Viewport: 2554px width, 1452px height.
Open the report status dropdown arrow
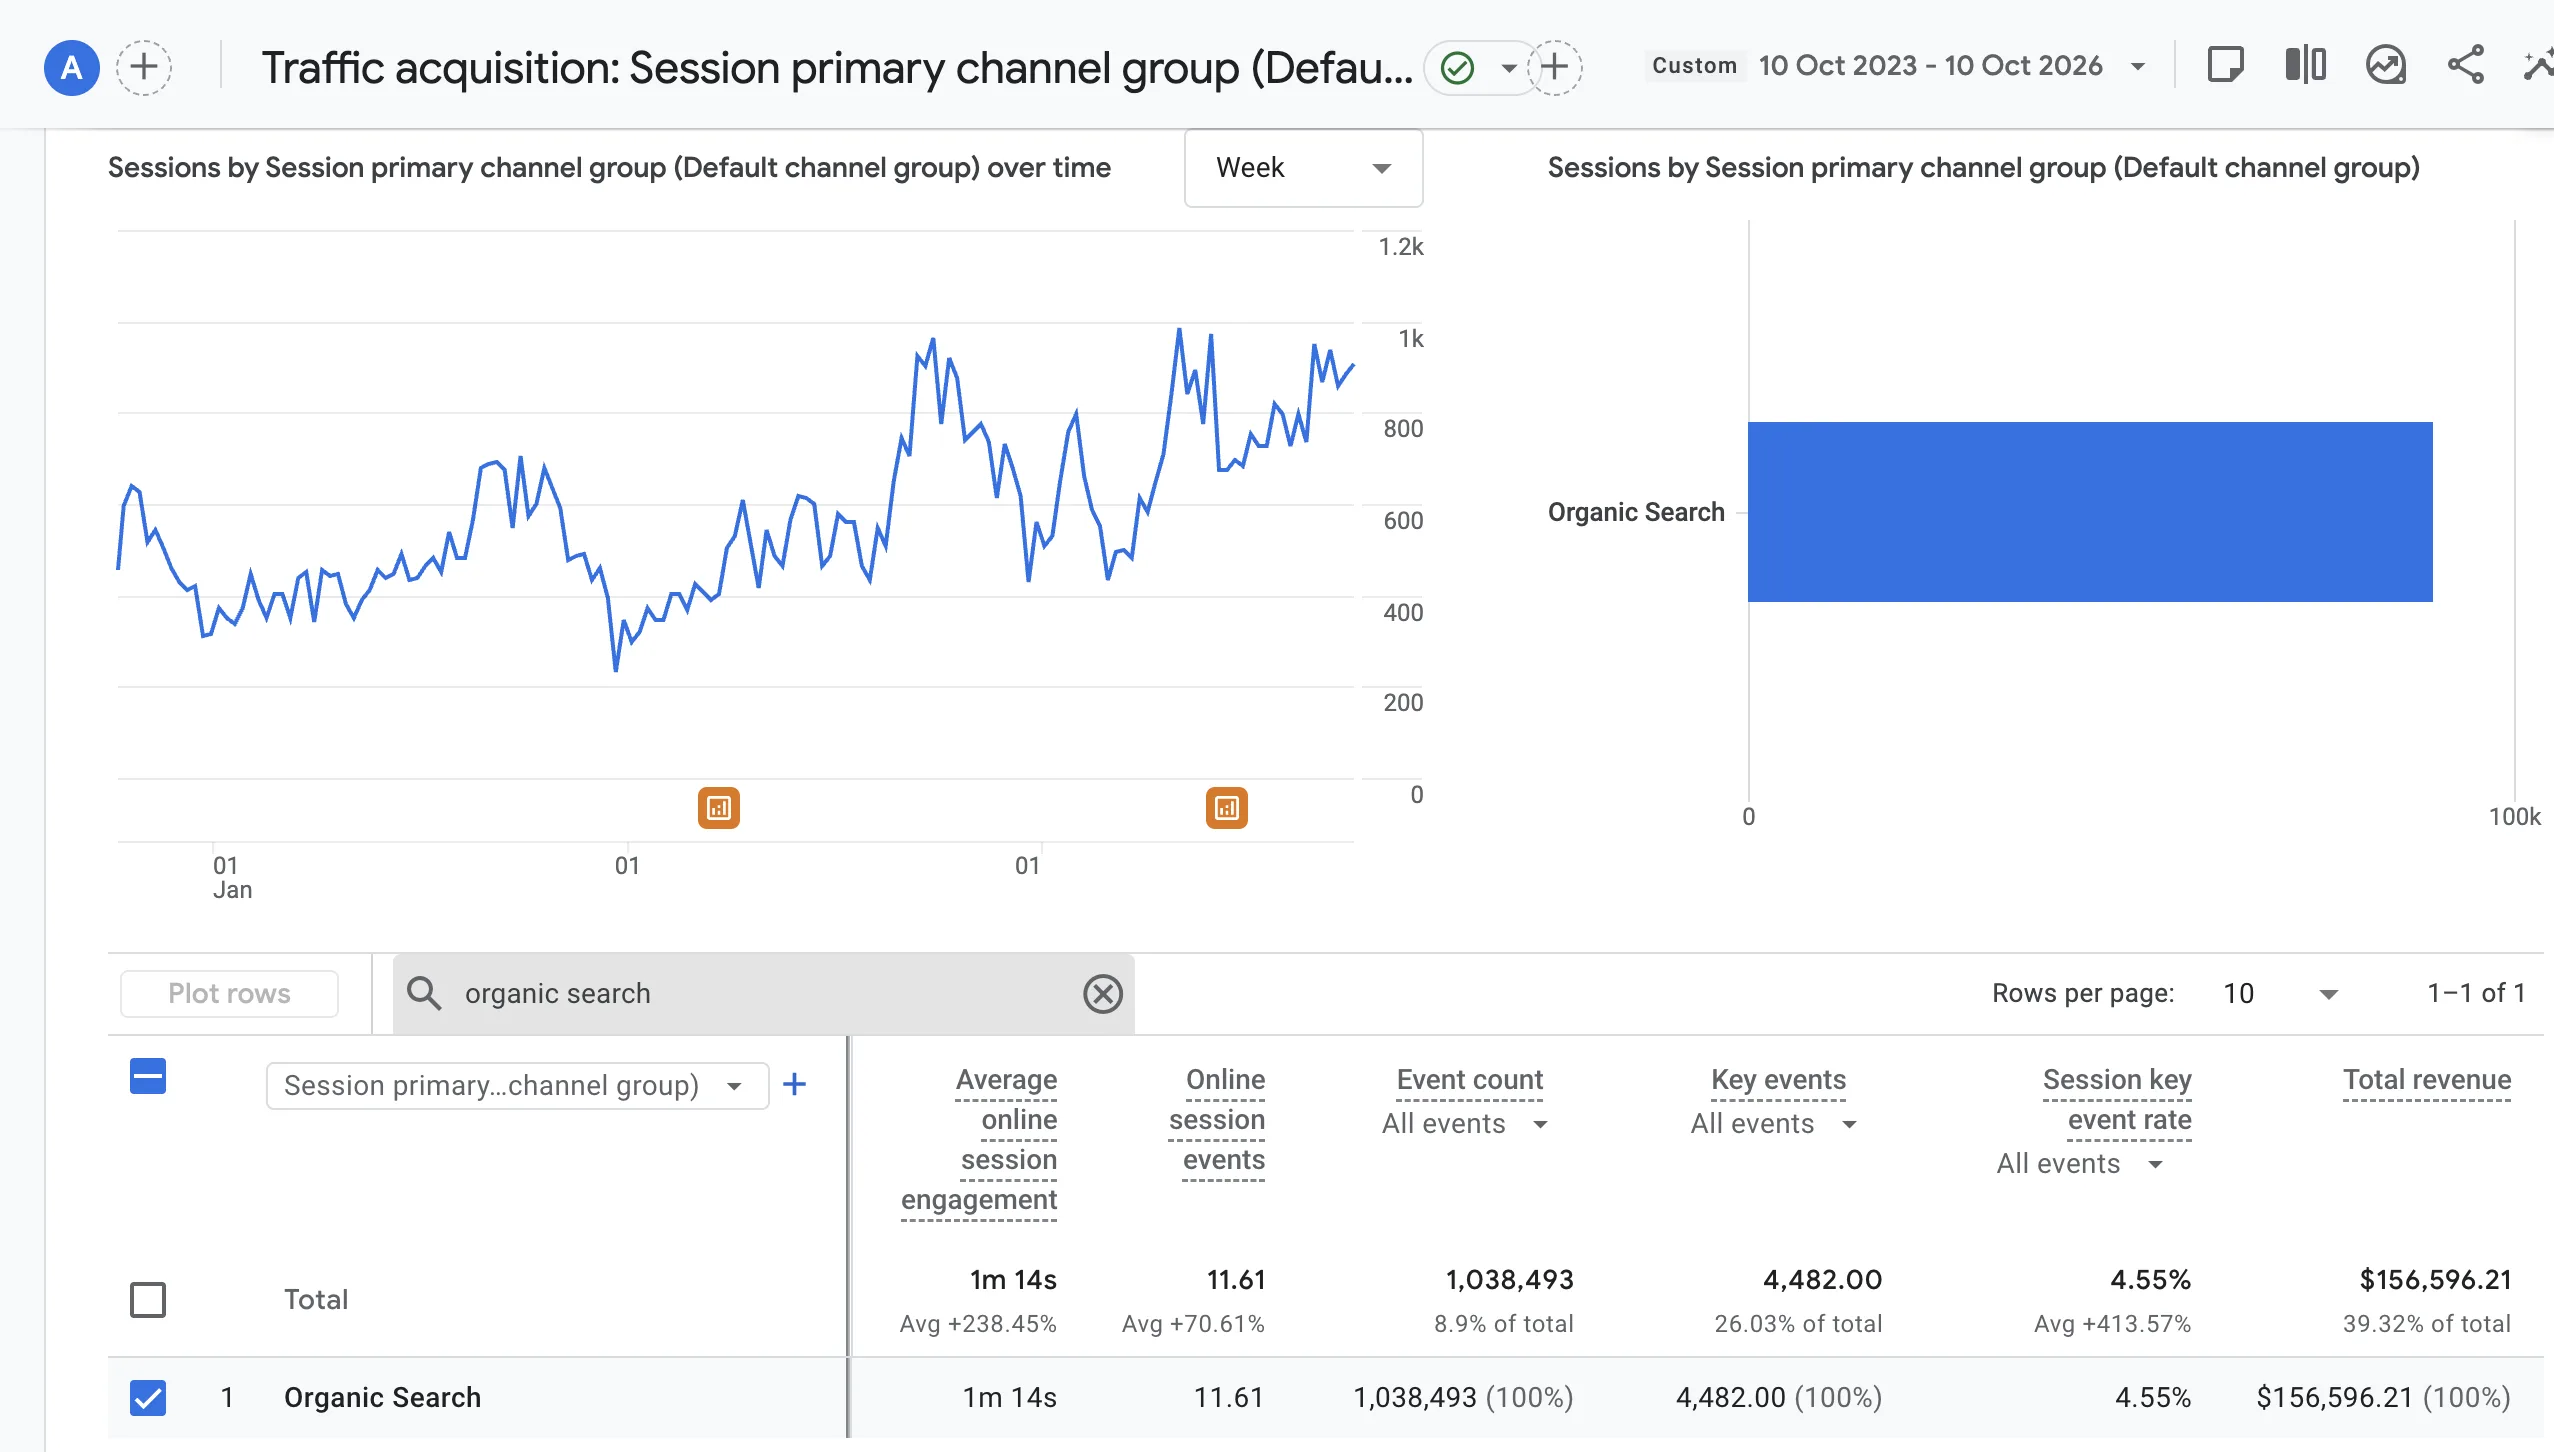pos(1509,68)
